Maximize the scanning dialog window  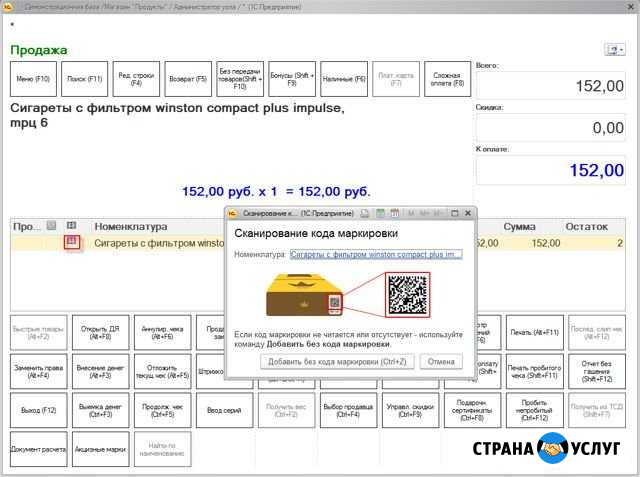(x=455, y=213)
